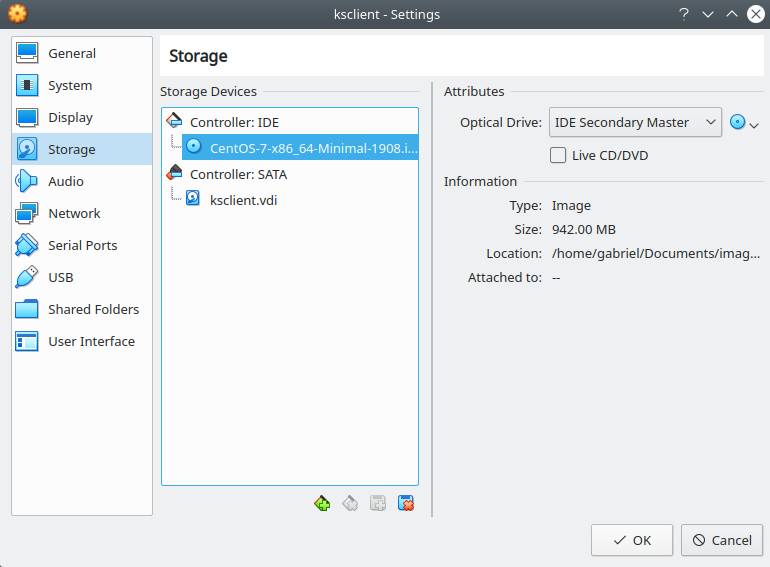This screenshot has width=770, height=567.
Task: Click the optical disc icon beside CentOS ISO
Action: 193,146
